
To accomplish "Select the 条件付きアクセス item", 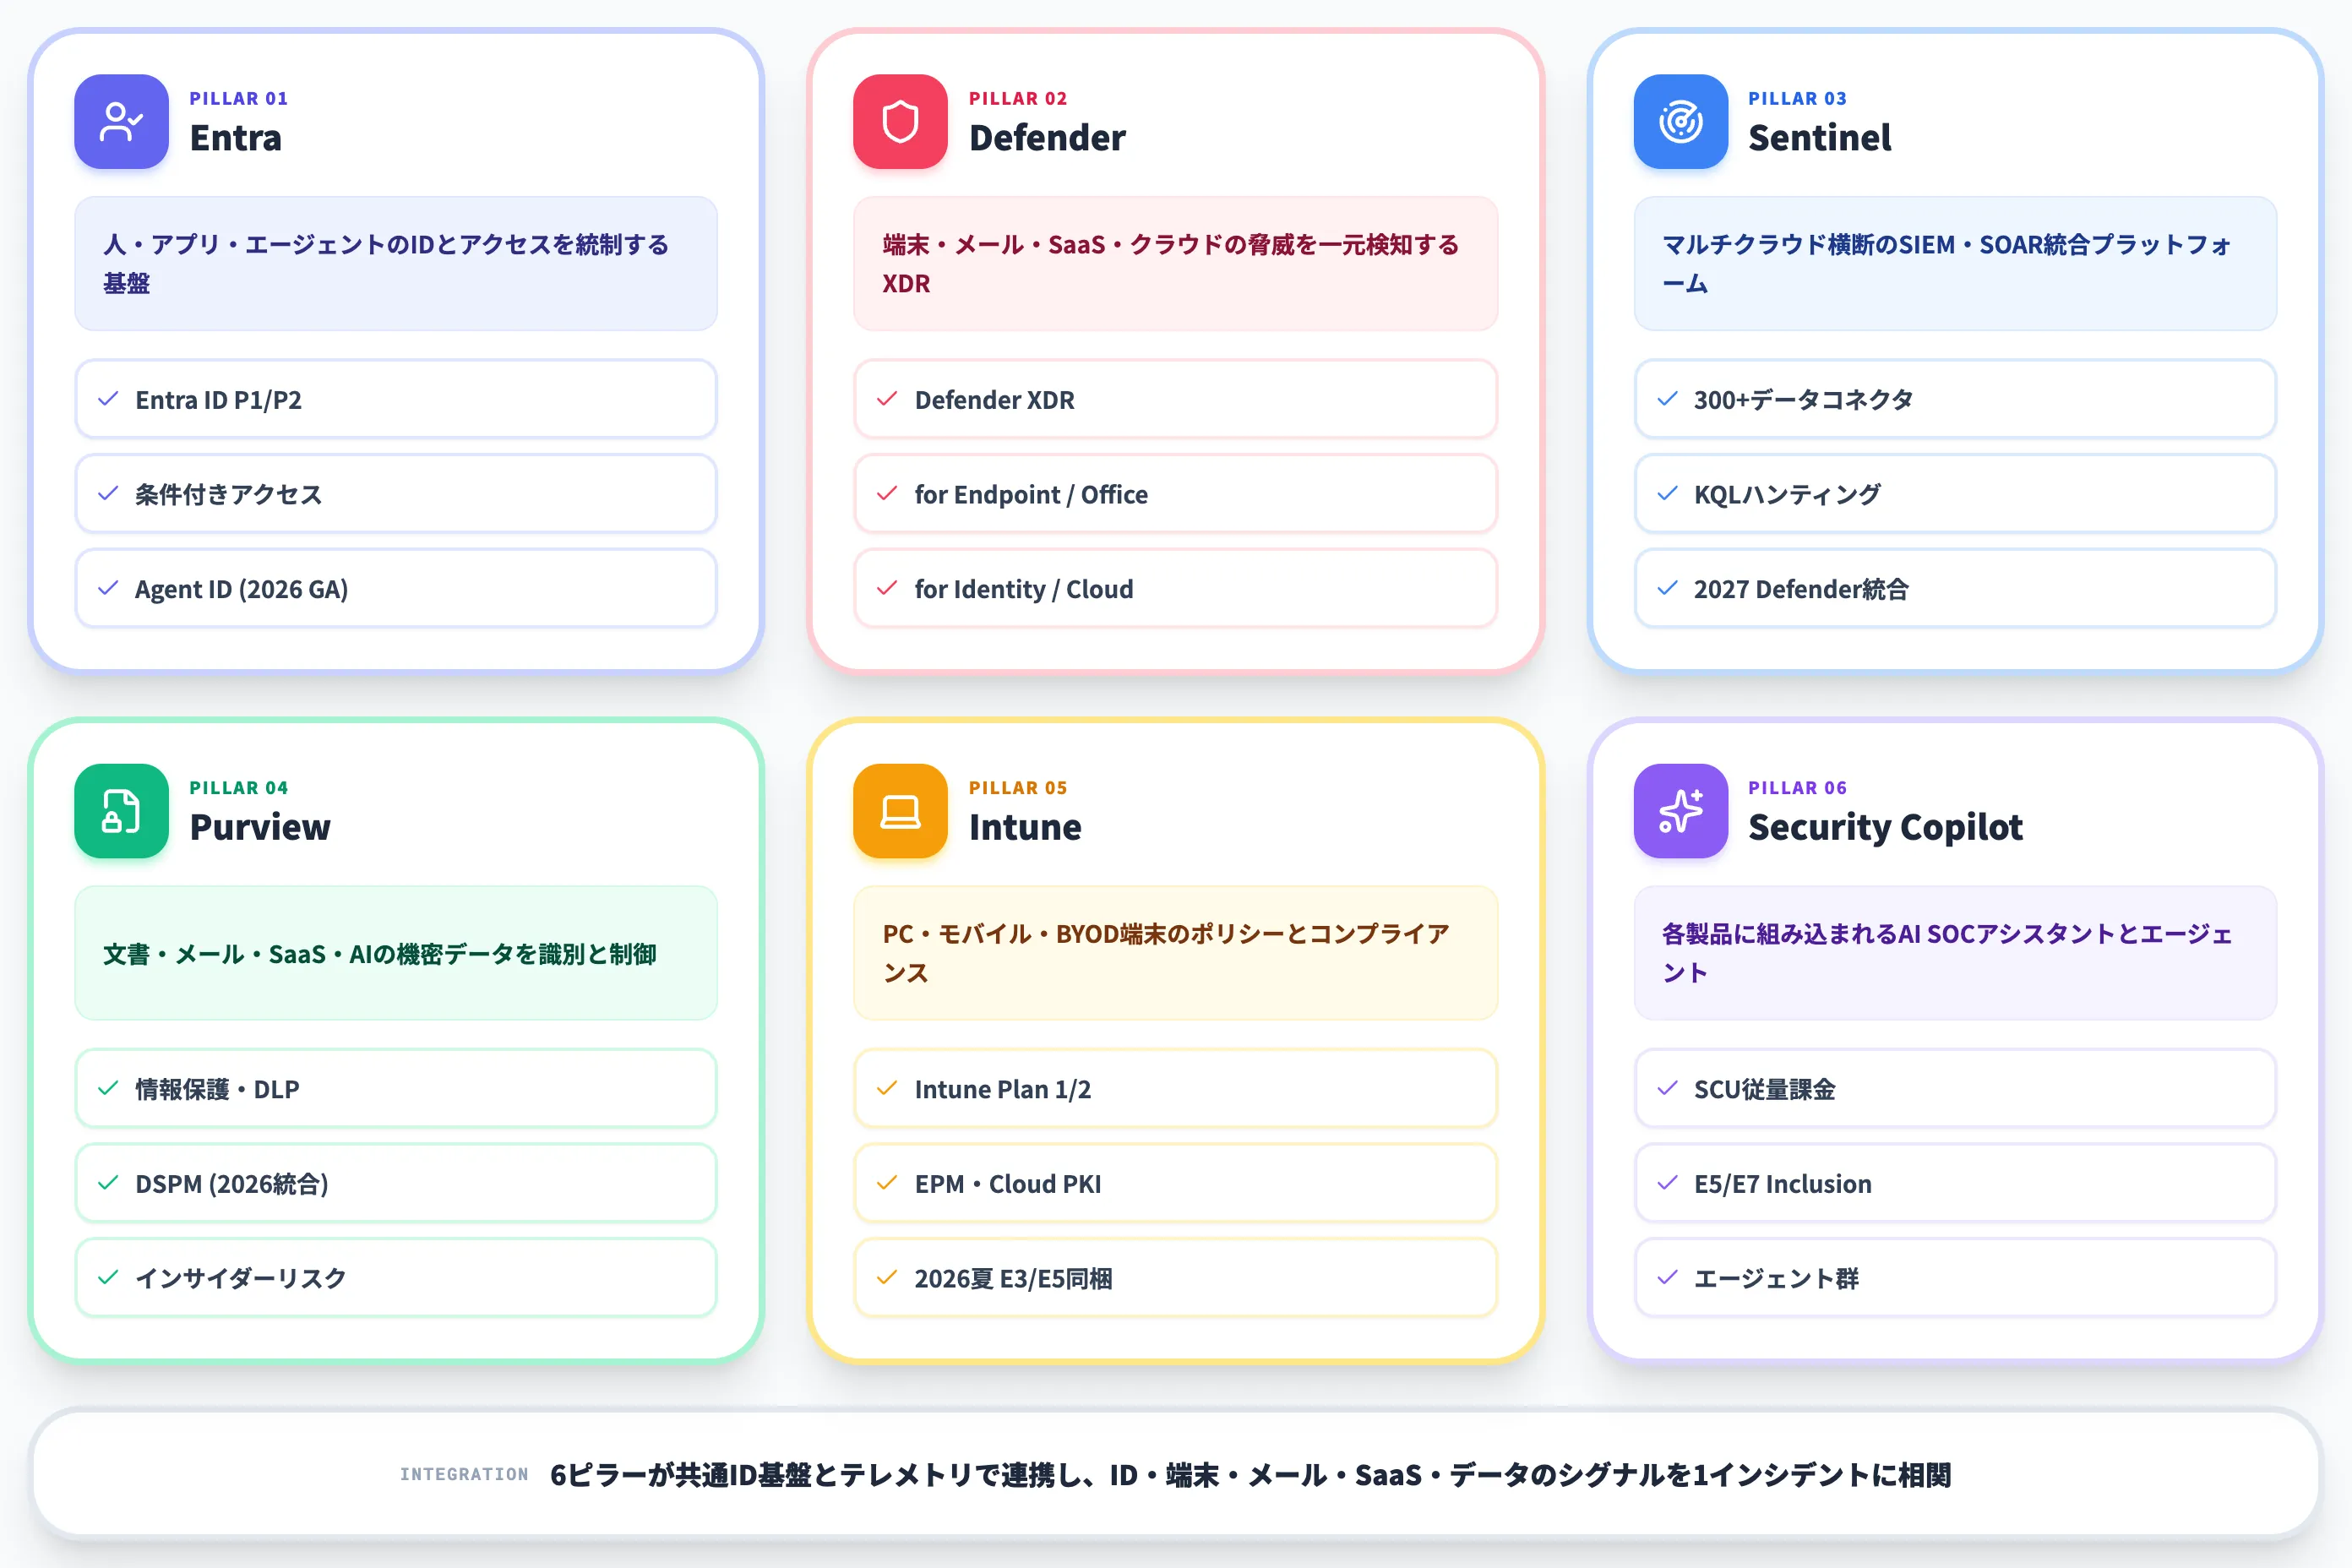I will pyautogui.click(x=396, y=494).
